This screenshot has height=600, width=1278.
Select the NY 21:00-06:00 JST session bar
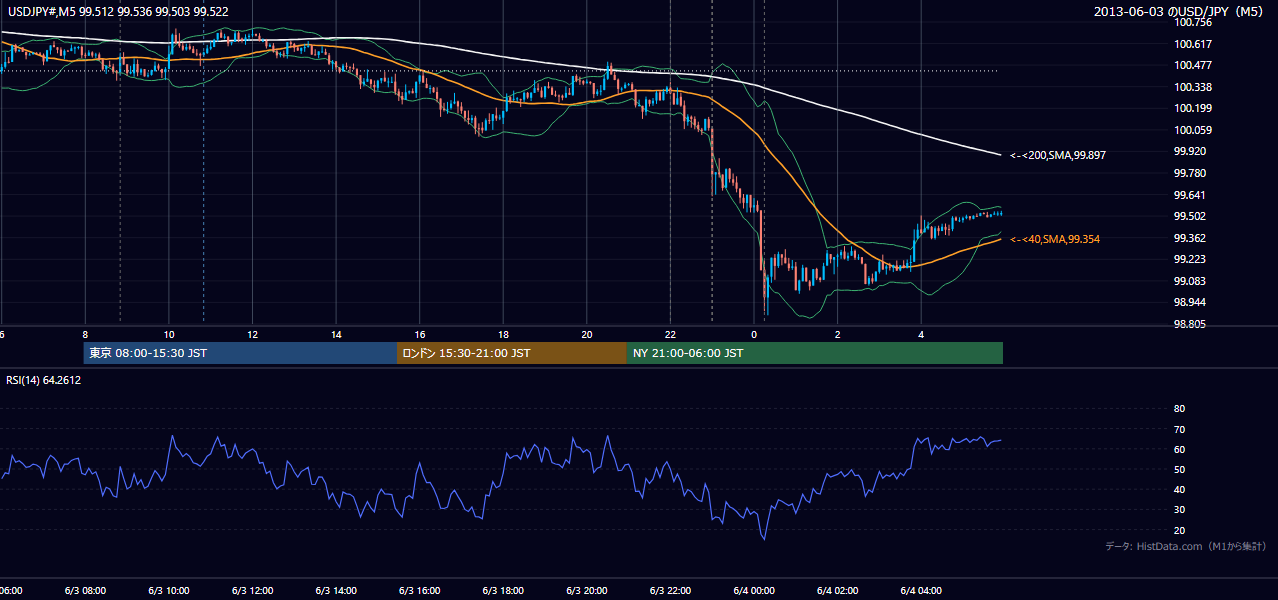point(815,353)
